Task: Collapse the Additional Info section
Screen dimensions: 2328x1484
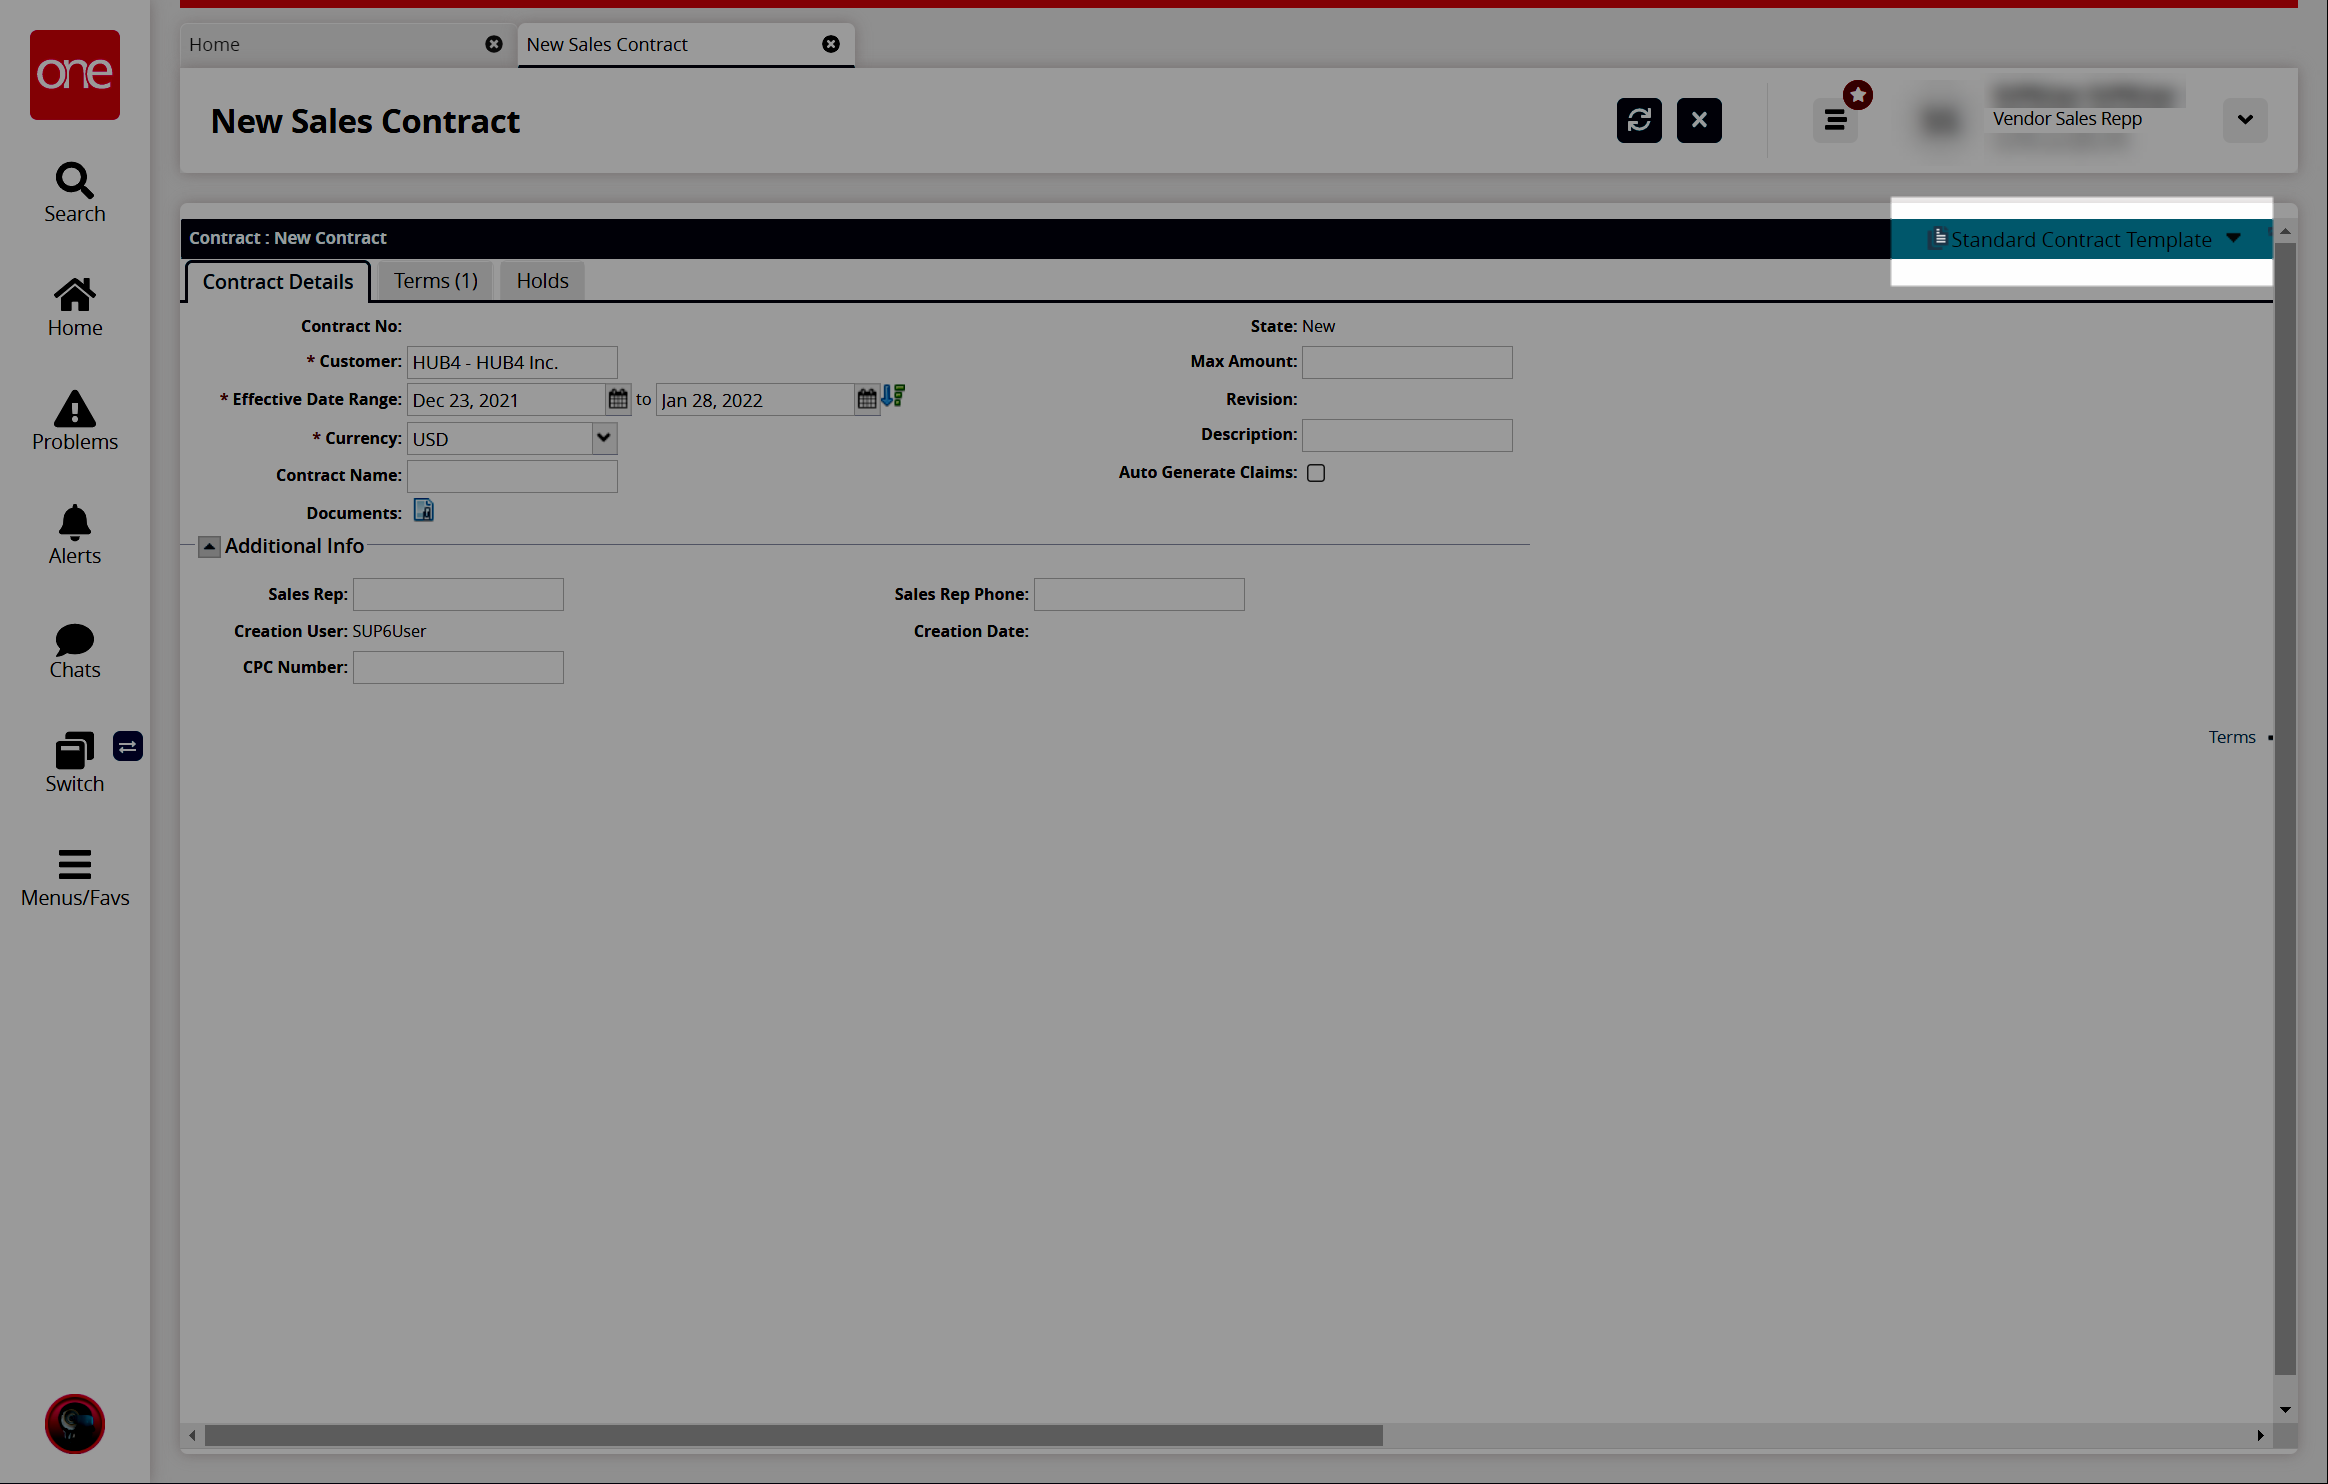Action: pos(209,546)
